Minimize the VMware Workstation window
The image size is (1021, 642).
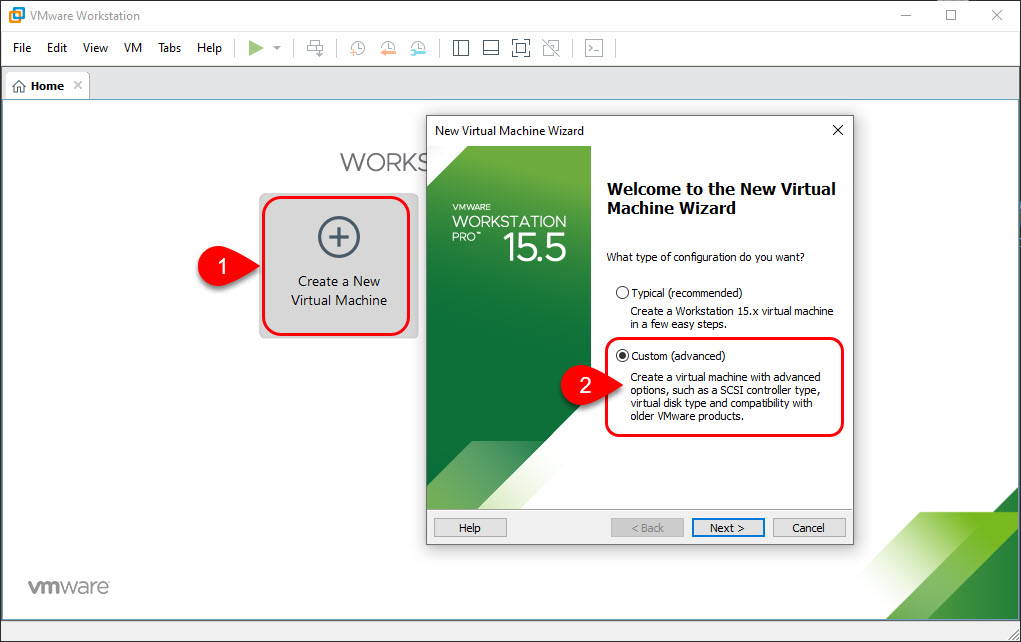pyautogui.click(x=906, y=15)
